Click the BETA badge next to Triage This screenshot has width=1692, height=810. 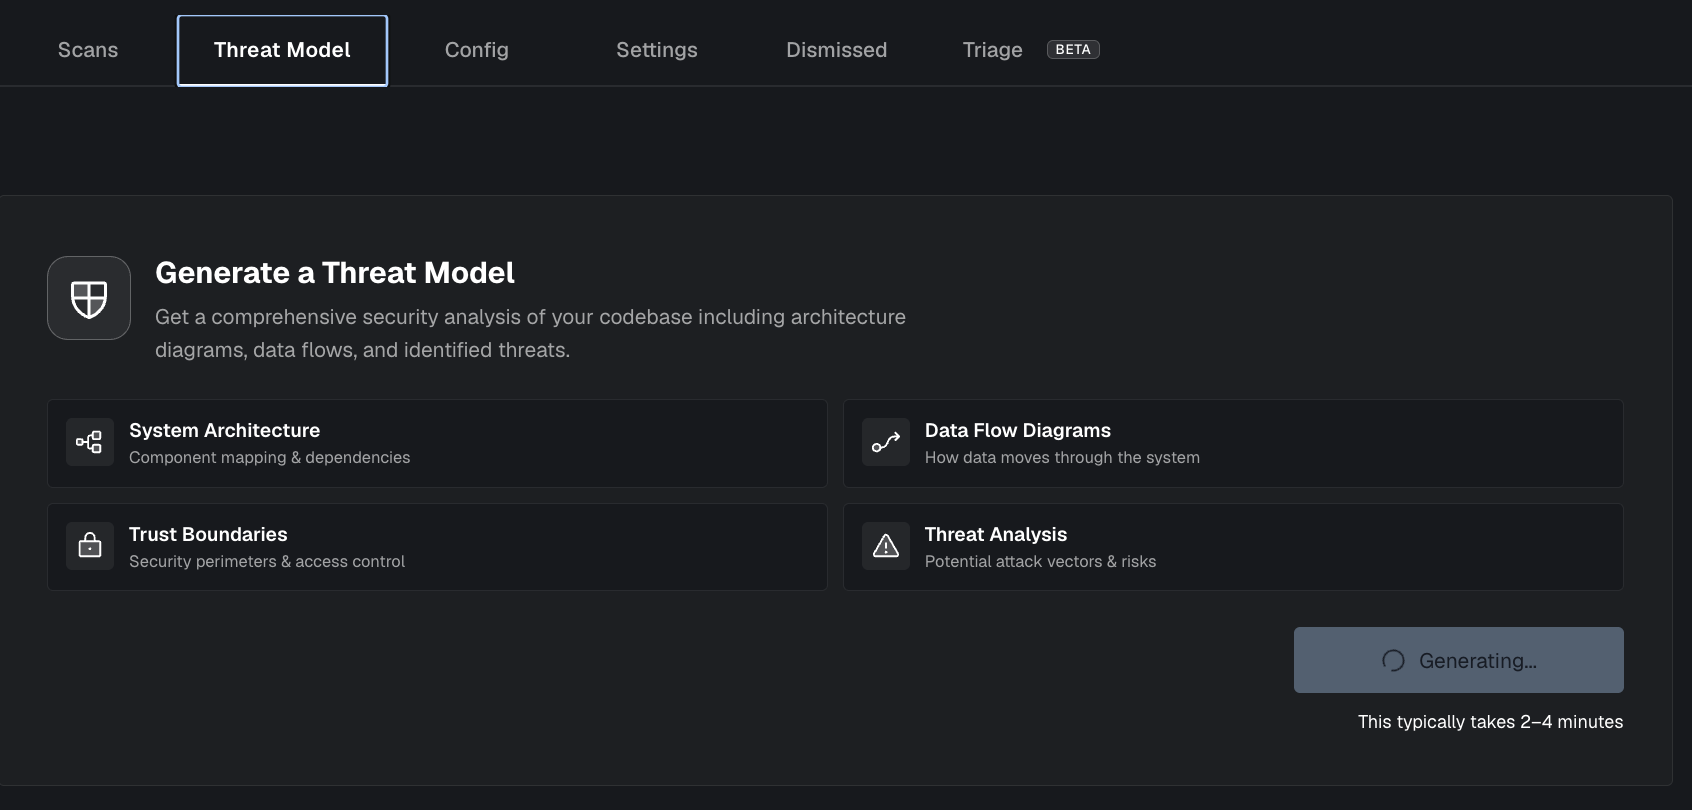pyautogui.click(x=1073, y=50)
